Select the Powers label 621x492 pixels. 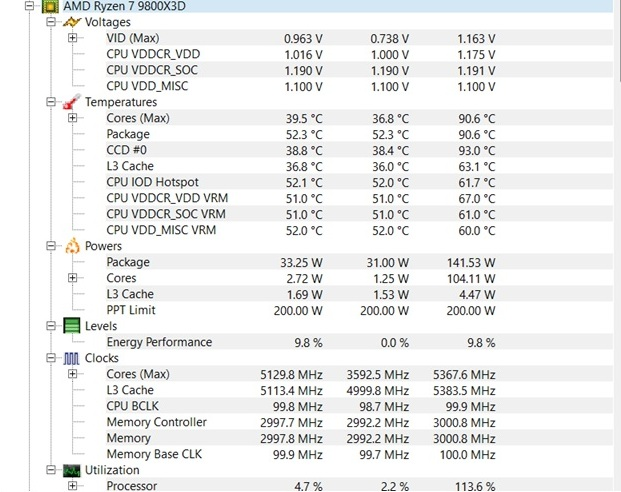103,246
